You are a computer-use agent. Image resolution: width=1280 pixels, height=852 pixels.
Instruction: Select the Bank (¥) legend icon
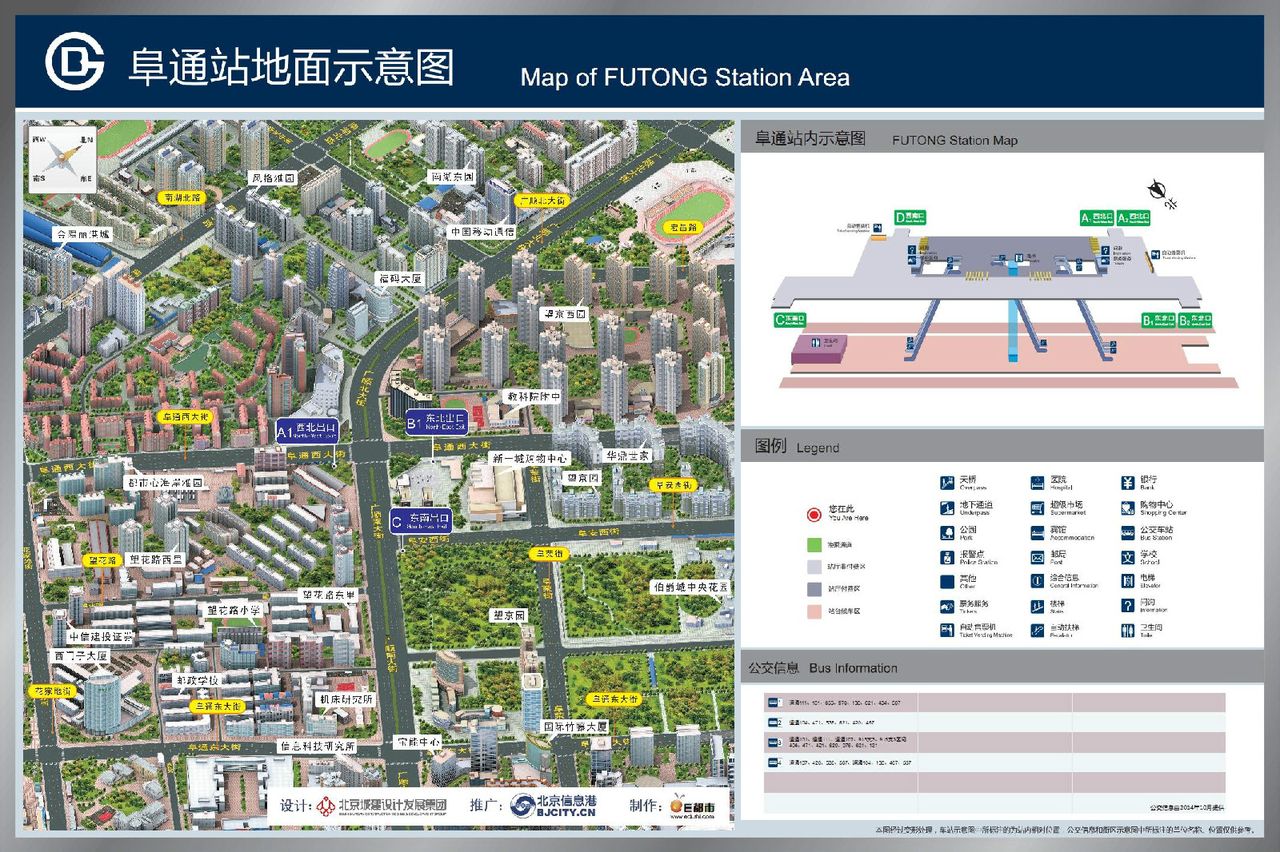pyautogui.click(x=1127, y=482)
